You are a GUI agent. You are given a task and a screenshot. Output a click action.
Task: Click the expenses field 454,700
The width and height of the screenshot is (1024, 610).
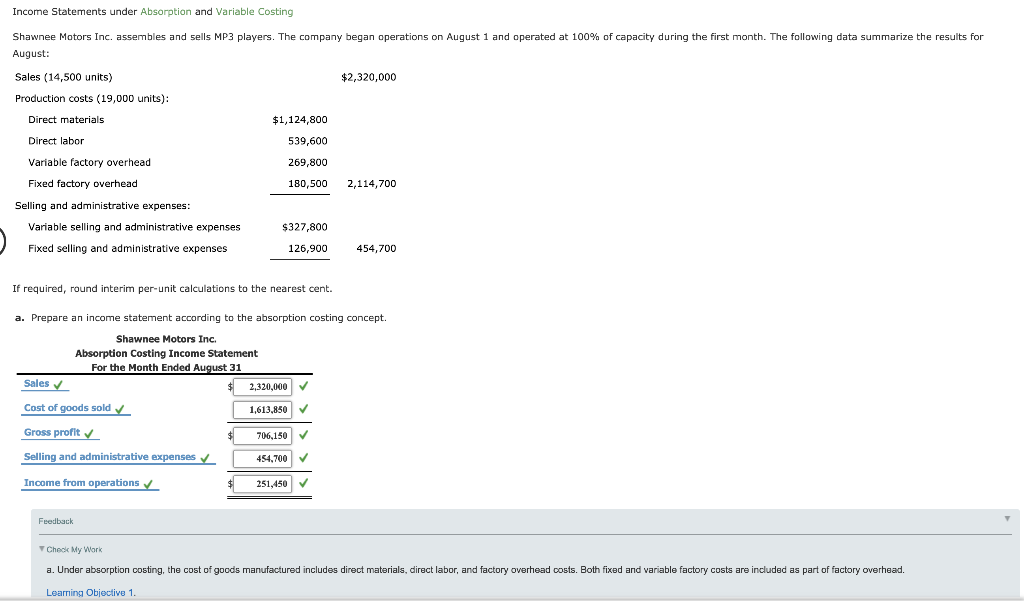263,458
